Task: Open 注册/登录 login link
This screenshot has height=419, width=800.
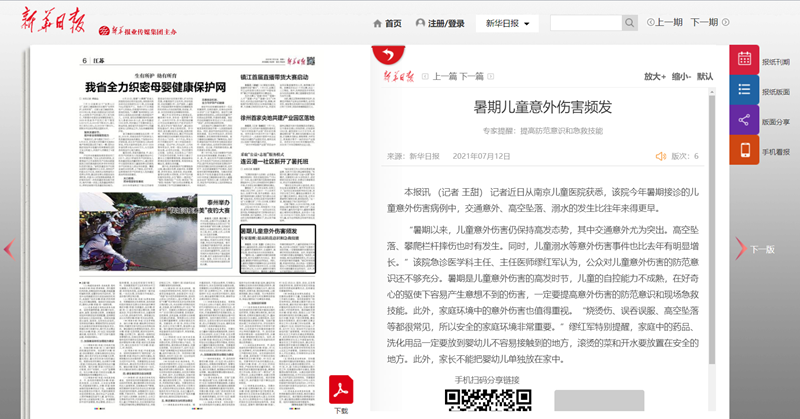Action: pyautogui.click(x=440, y=23)
